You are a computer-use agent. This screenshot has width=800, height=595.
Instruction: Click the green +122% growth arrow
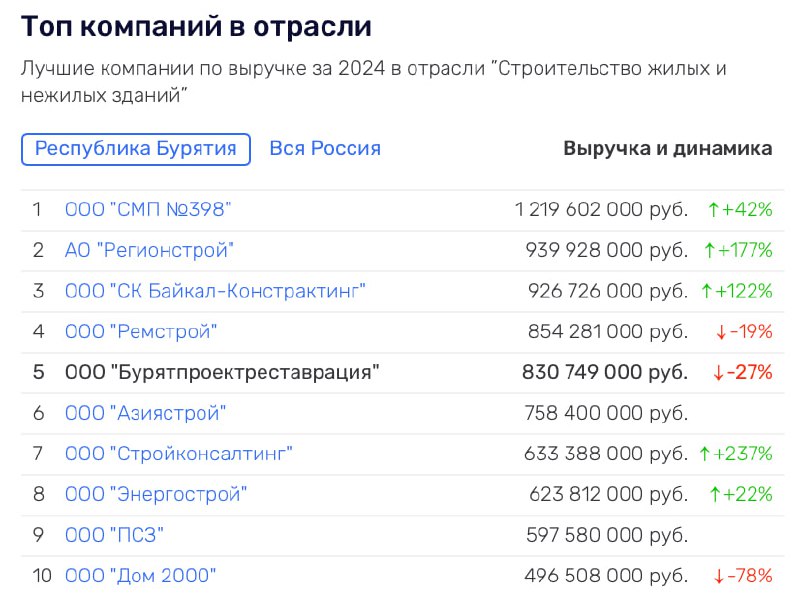click(x=707, y=291)
